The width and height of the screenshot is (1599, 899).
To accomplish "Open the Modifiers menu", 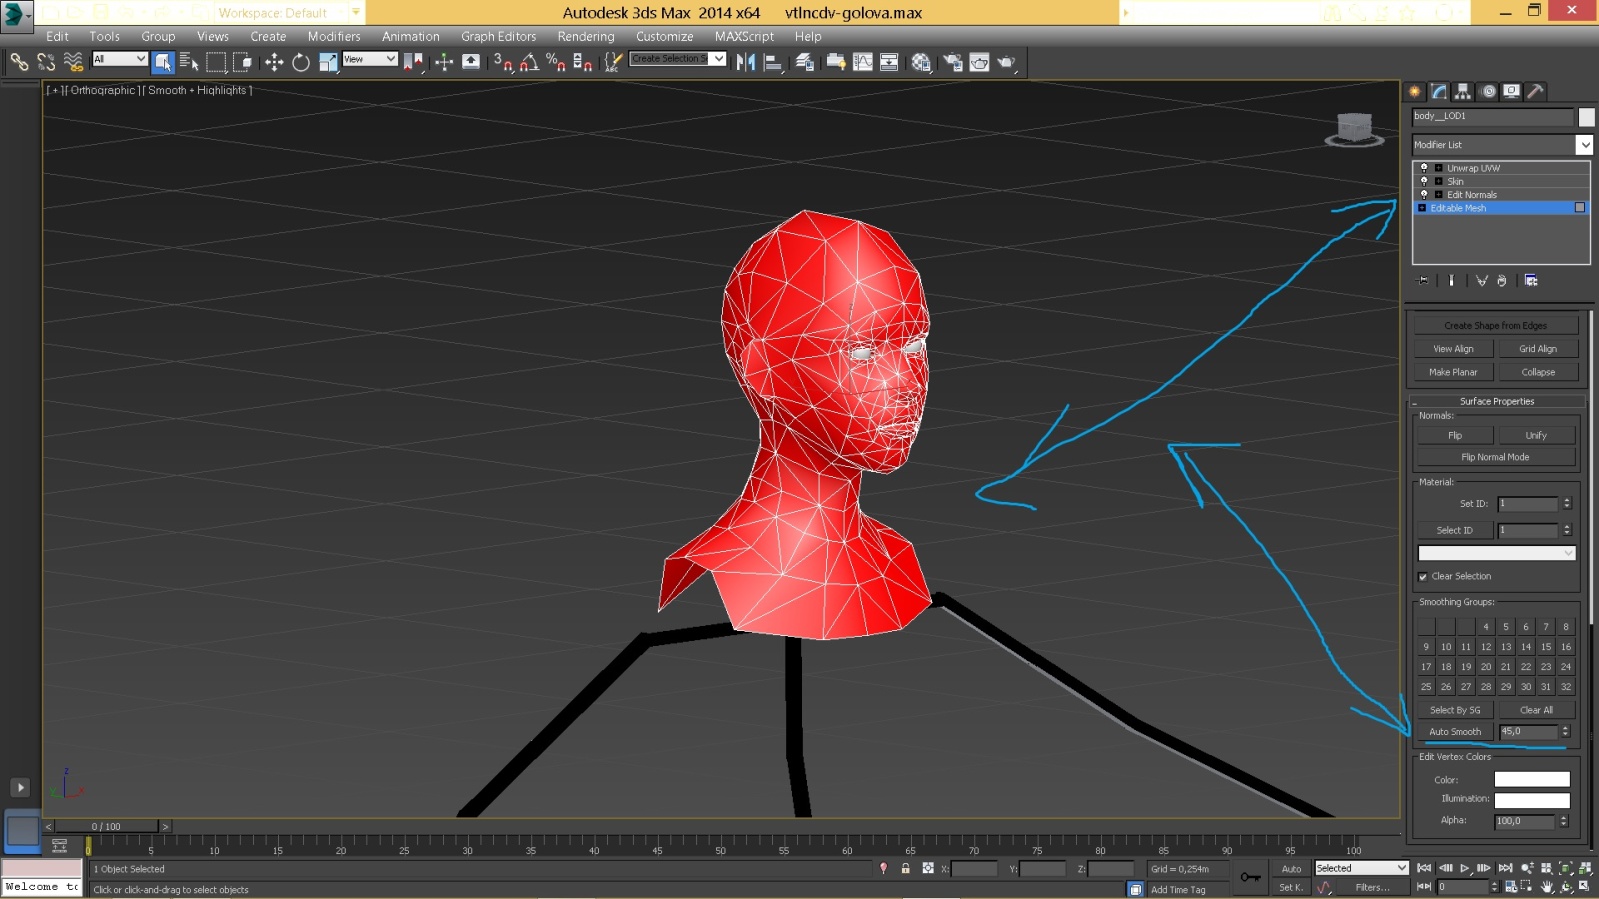I will (x=334, y=36).
